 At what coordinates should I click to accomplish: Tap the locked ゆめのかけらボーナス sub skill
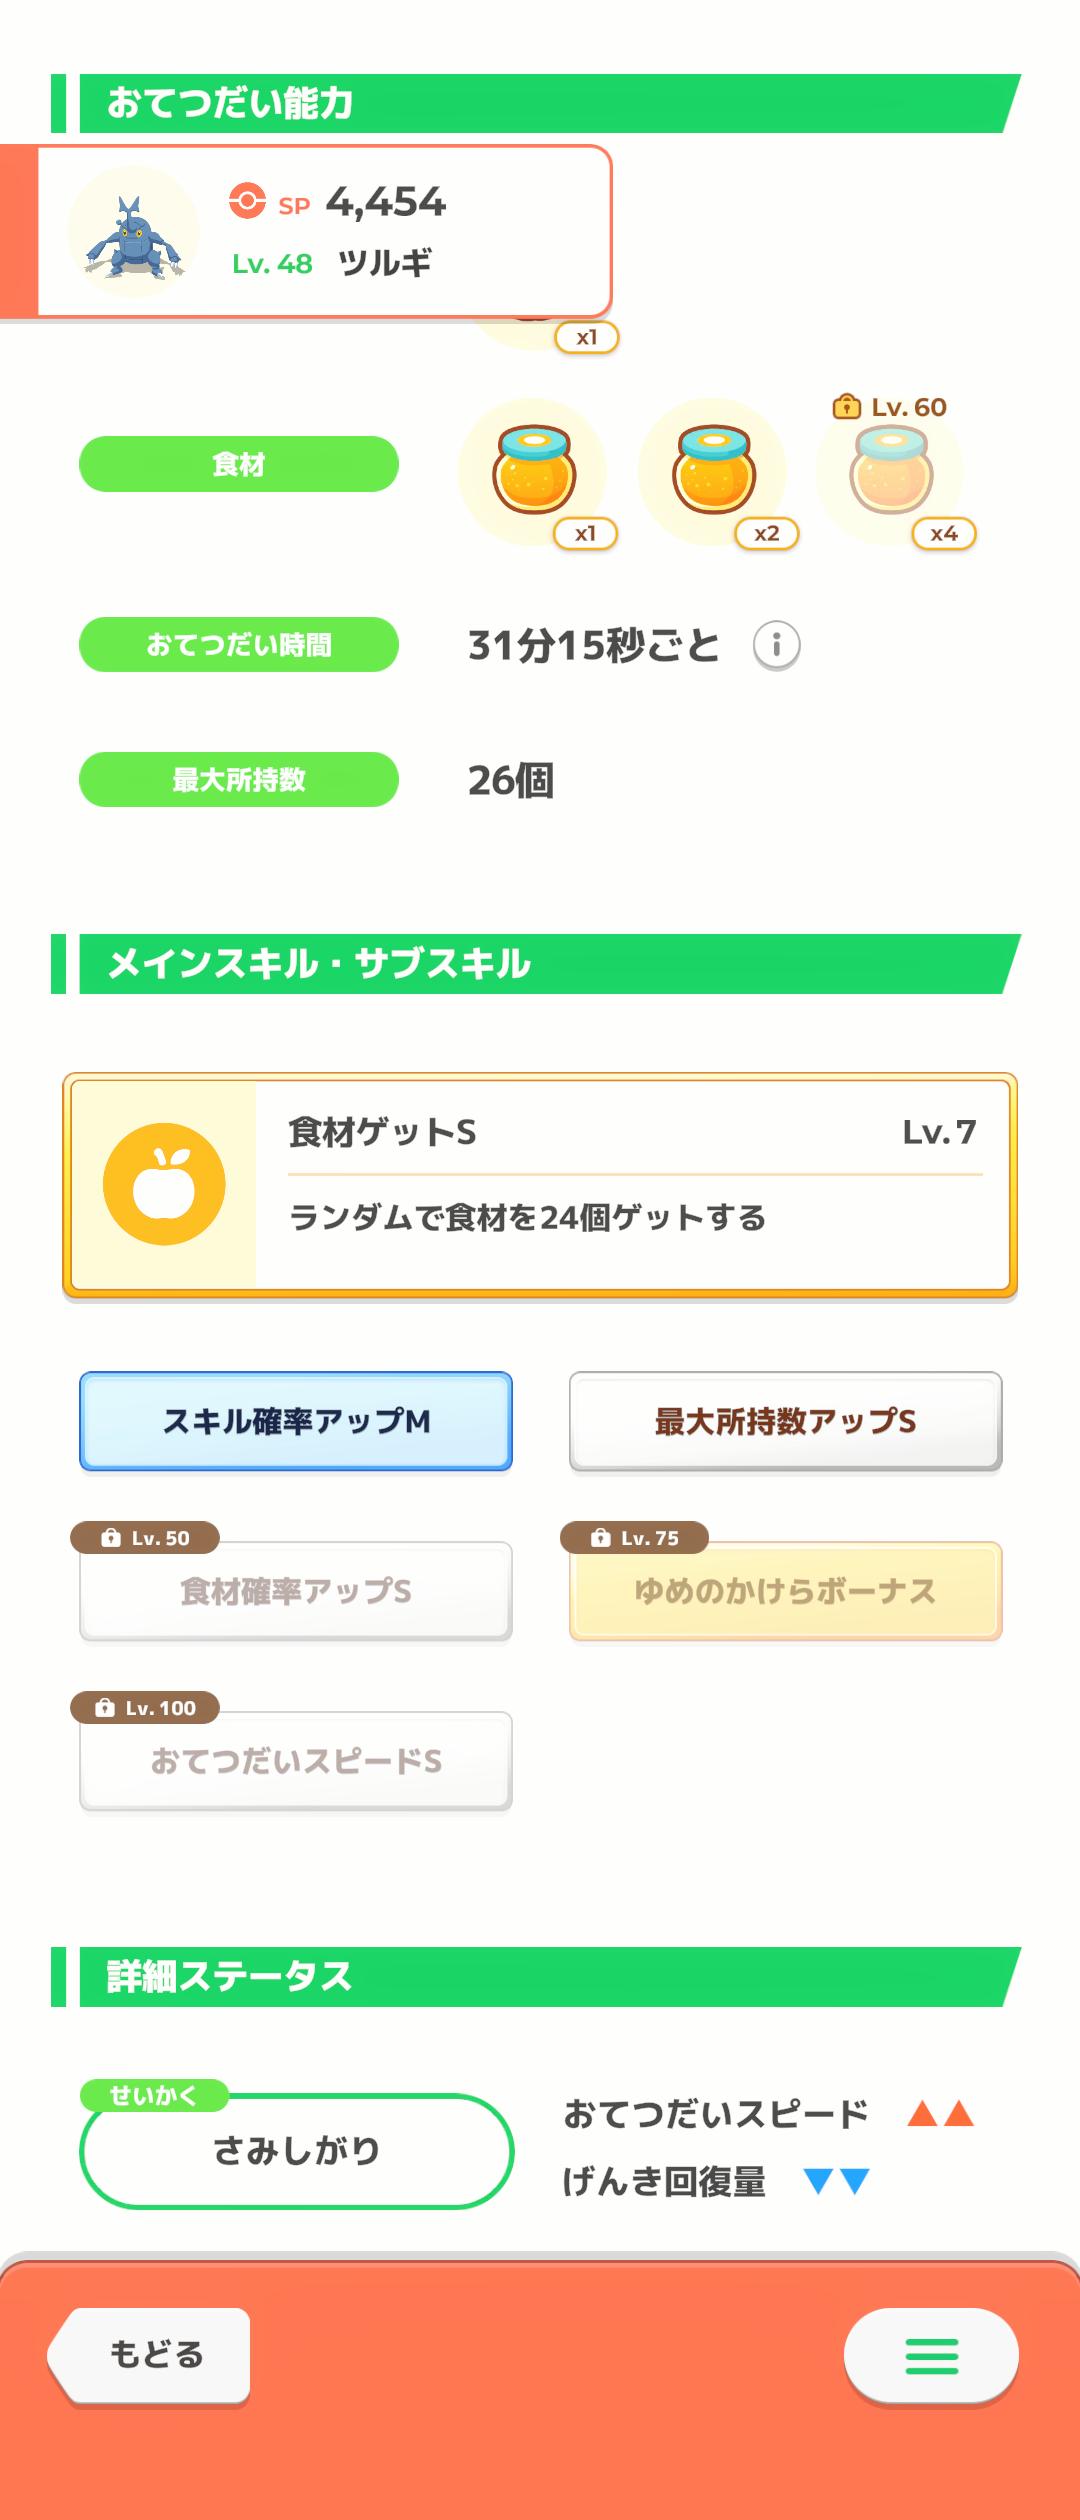[x=785, y=1591]
